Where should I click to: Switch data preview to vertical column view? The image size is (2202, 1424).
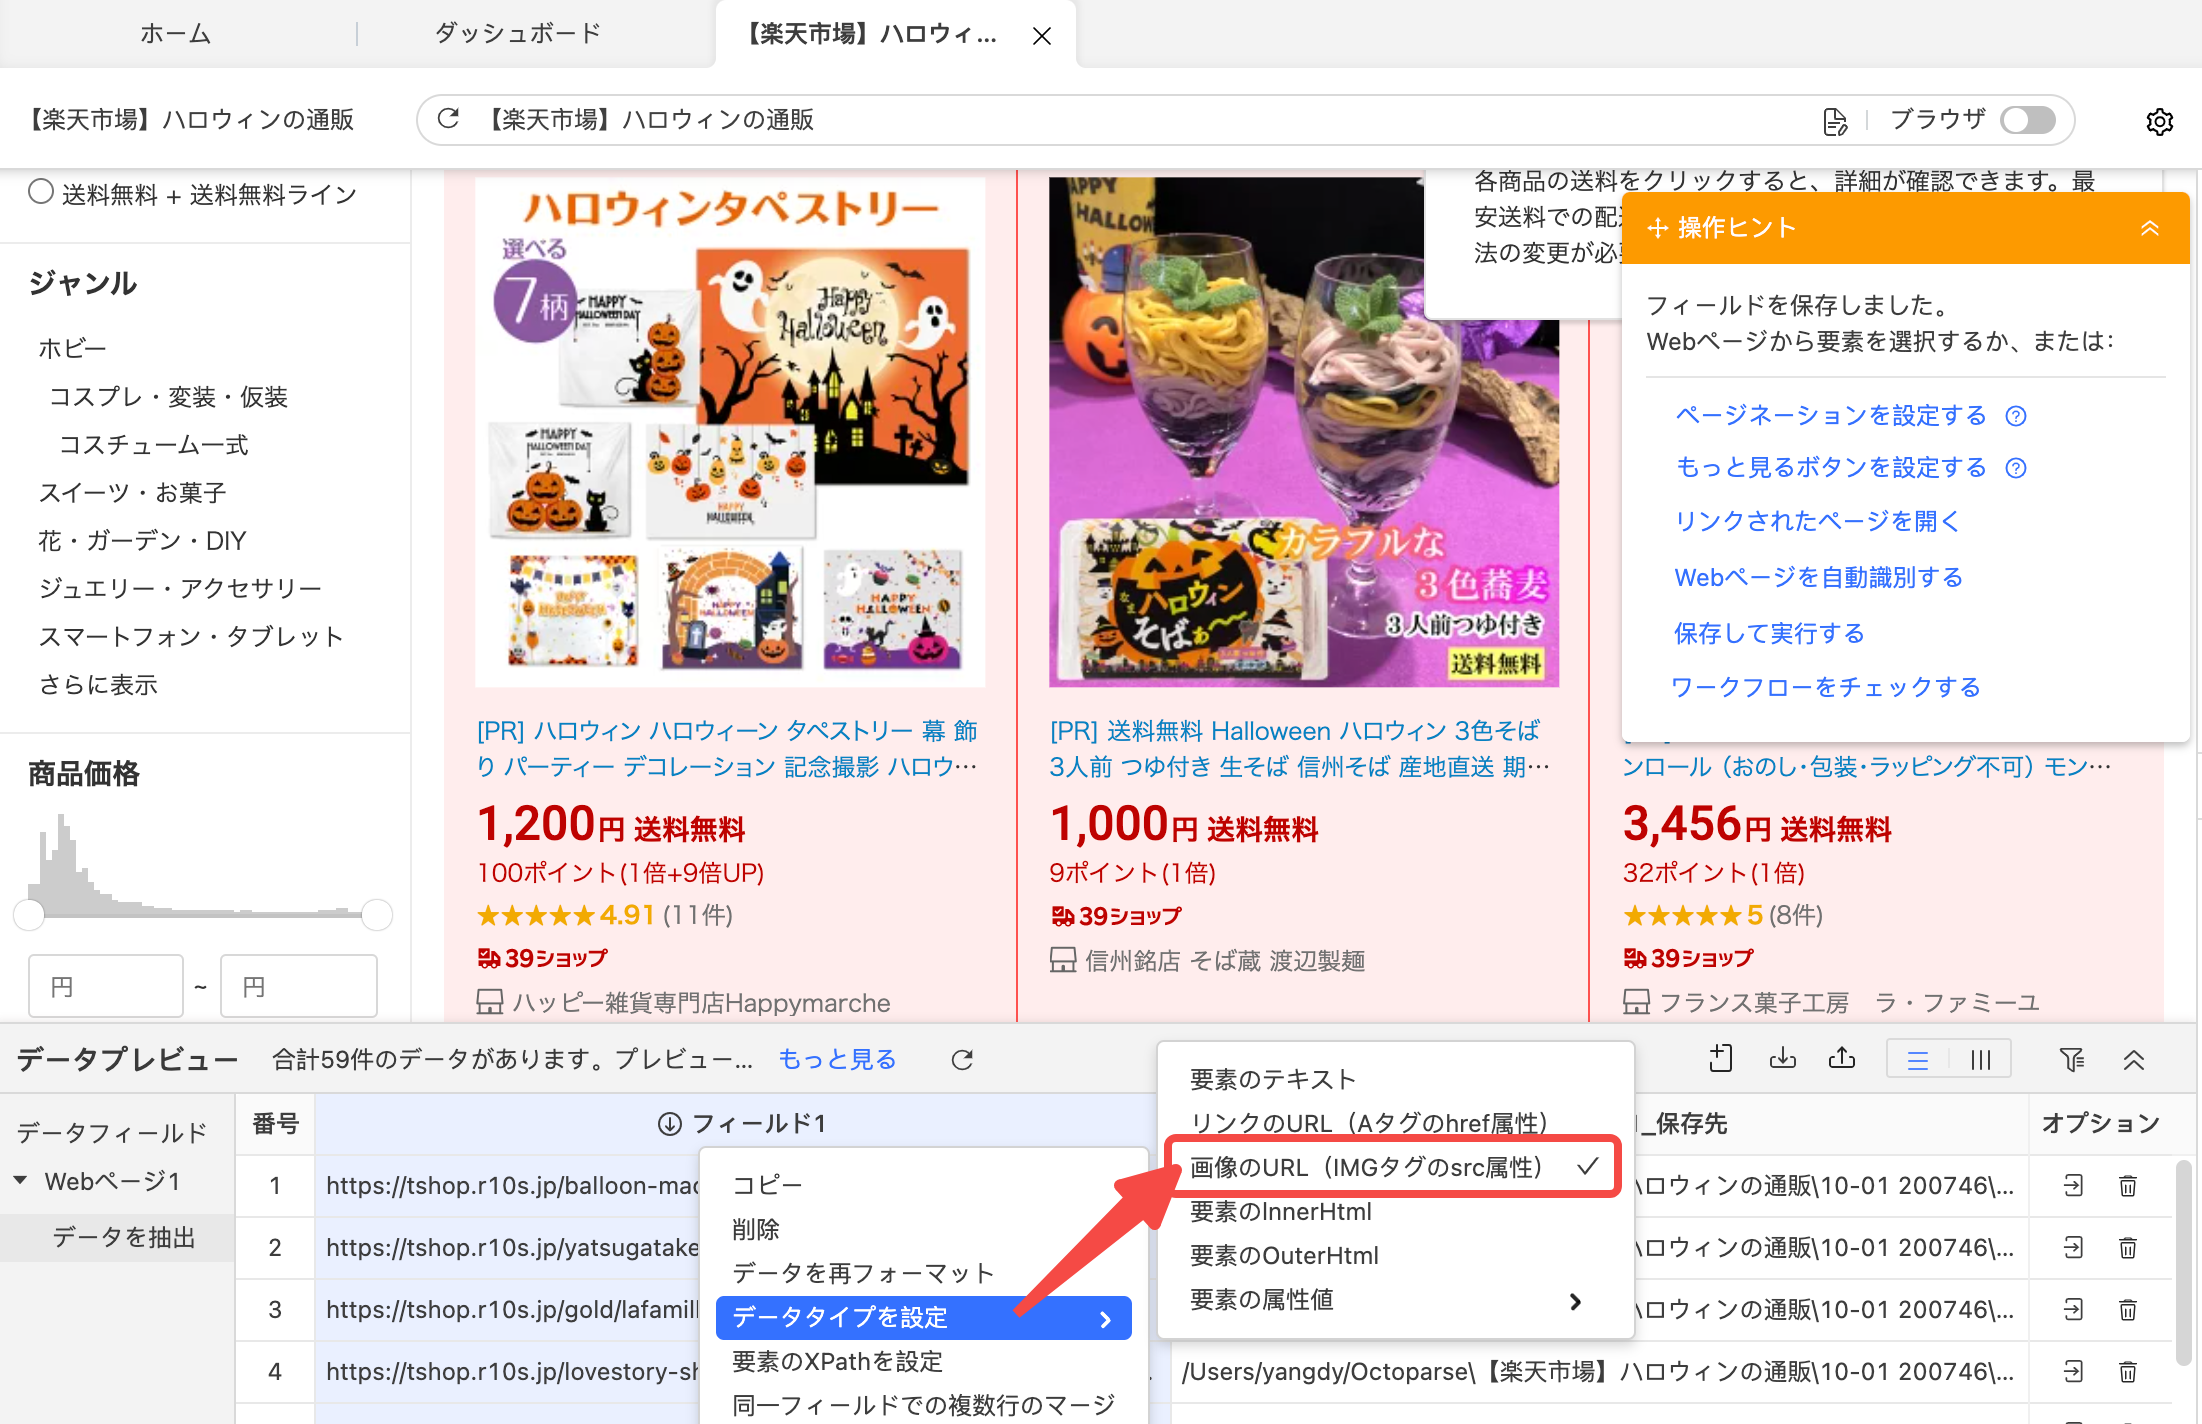pos(1980,1060)
